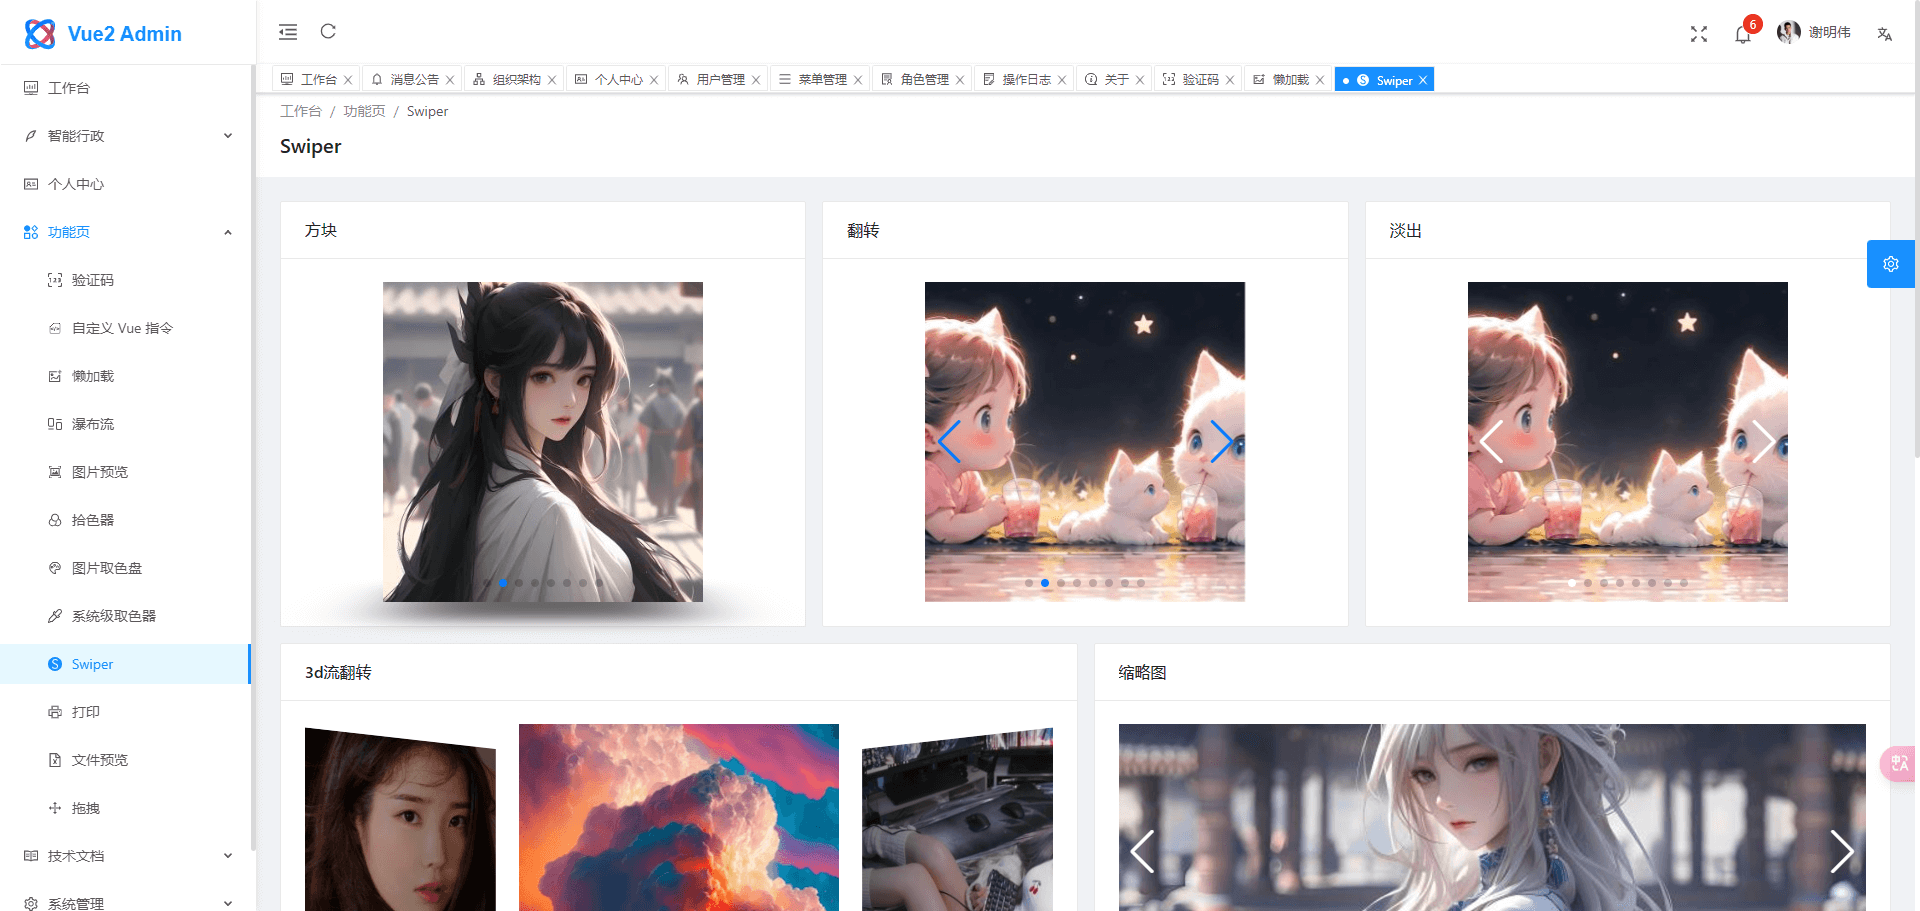Go to previous slide in 淡出 swiper
Screen dimensions: 1920x911
coord(1492,441)
